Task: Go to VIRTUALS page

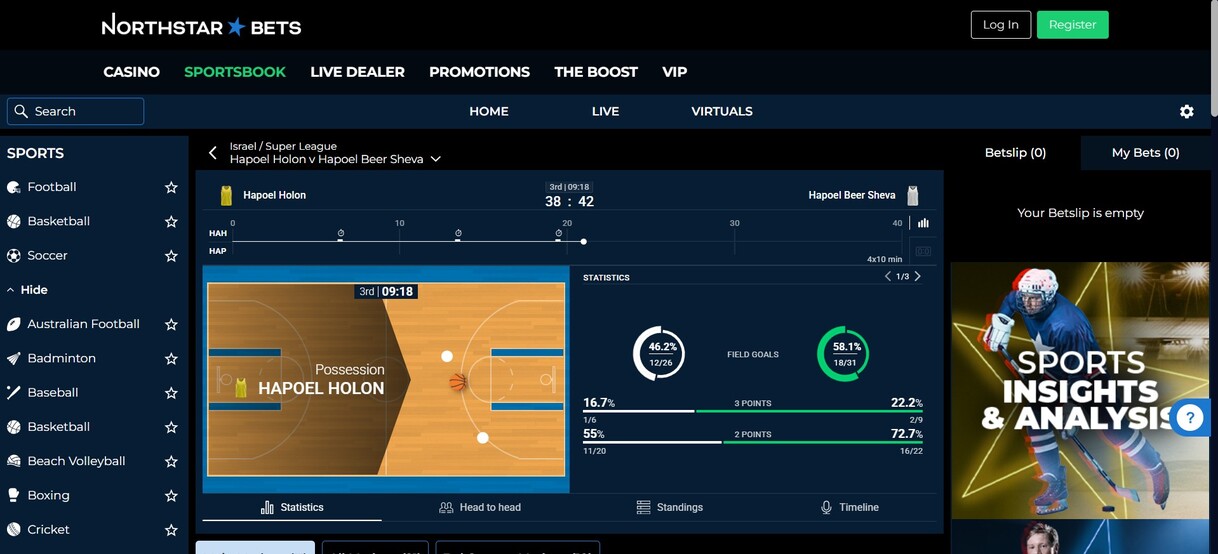Action: pos(722,111)
